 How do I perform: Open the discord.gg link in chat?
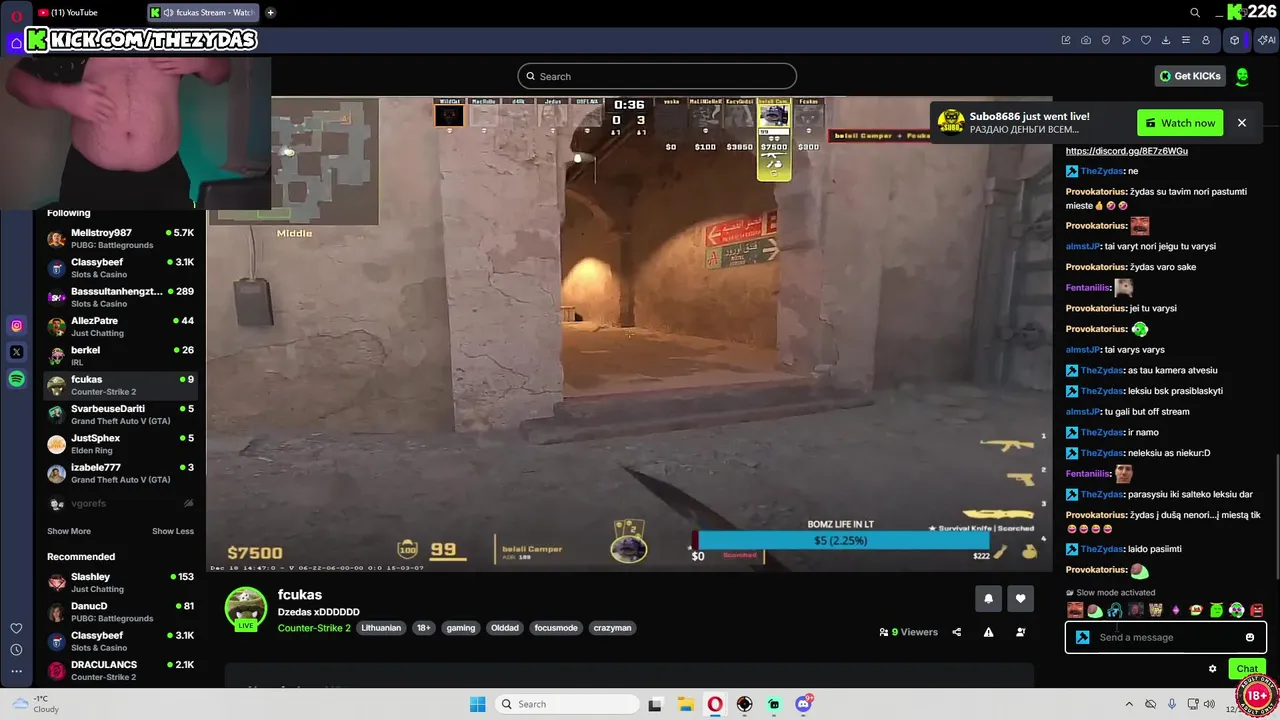[x=1127, y=151]
